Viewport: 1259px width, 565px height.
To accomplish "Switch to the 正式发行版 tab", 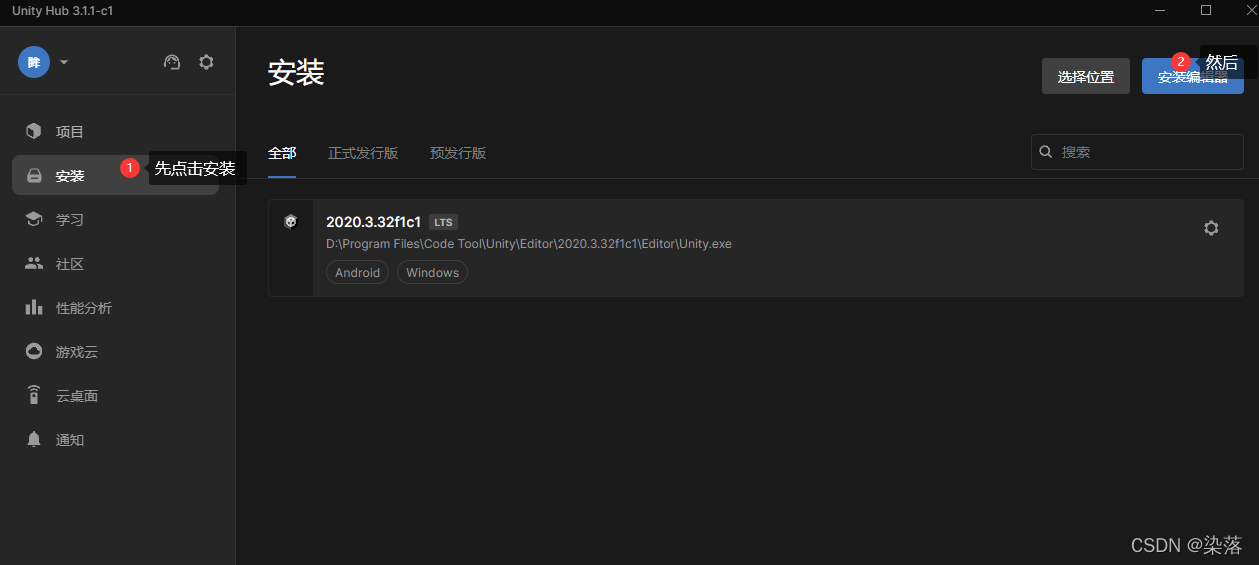I will coord(363,153).
